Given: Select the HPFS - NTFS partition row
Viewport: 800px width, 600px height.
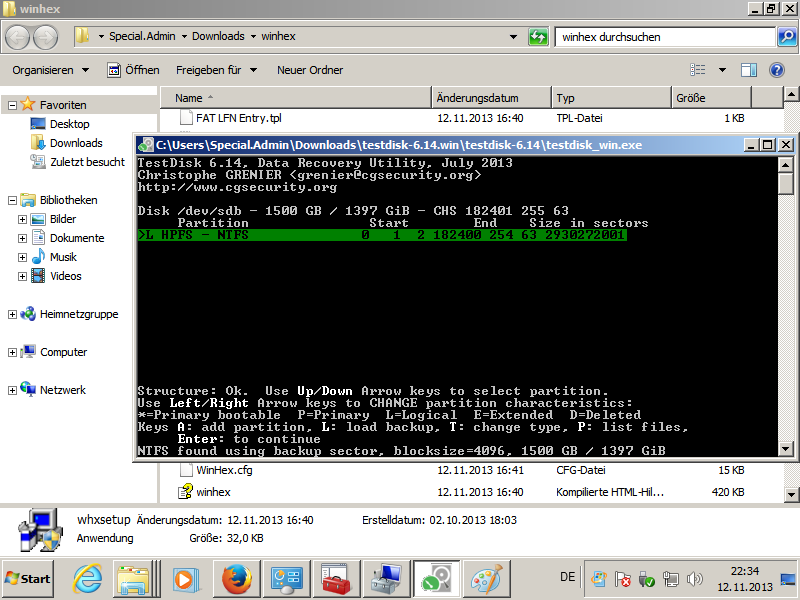Looking at the screenshot, I should tap(382, 235).
